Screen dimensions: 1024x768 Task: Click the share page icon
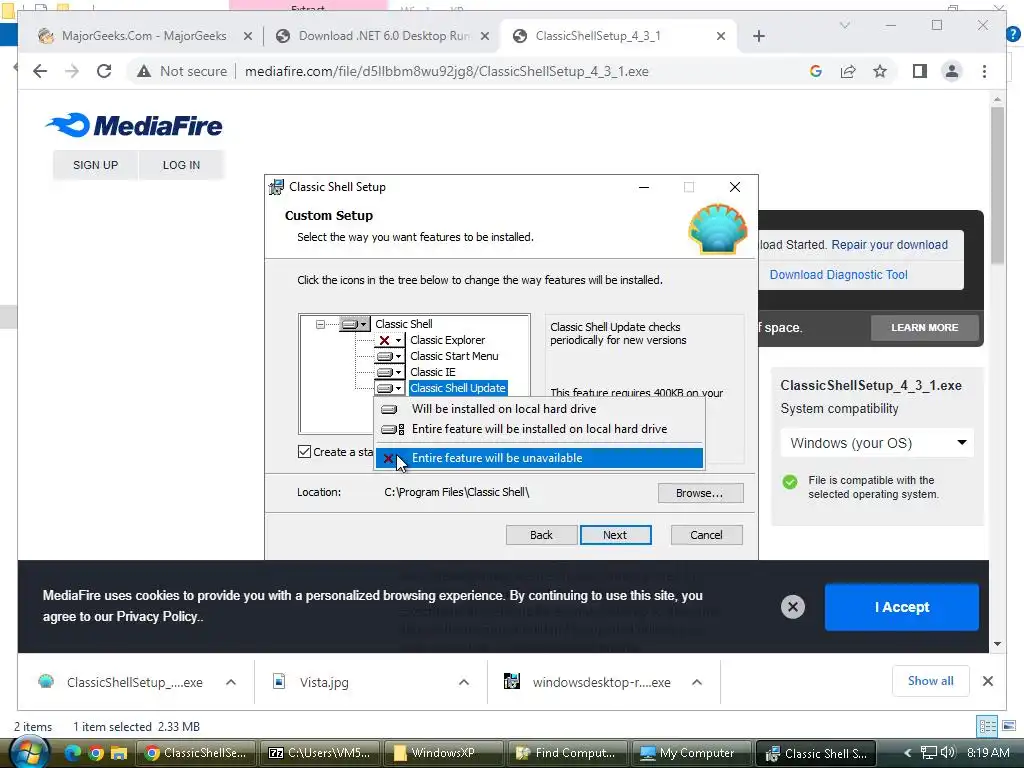coord(848,71)
